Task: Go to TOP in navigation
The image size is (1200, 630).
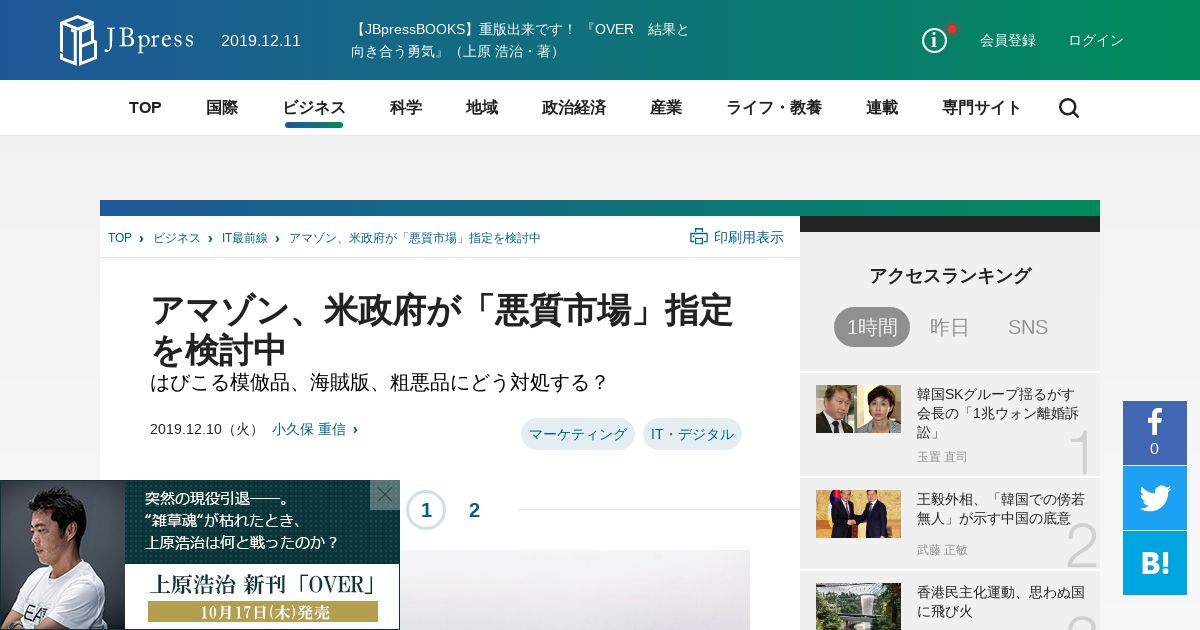Action: [145, 108]
